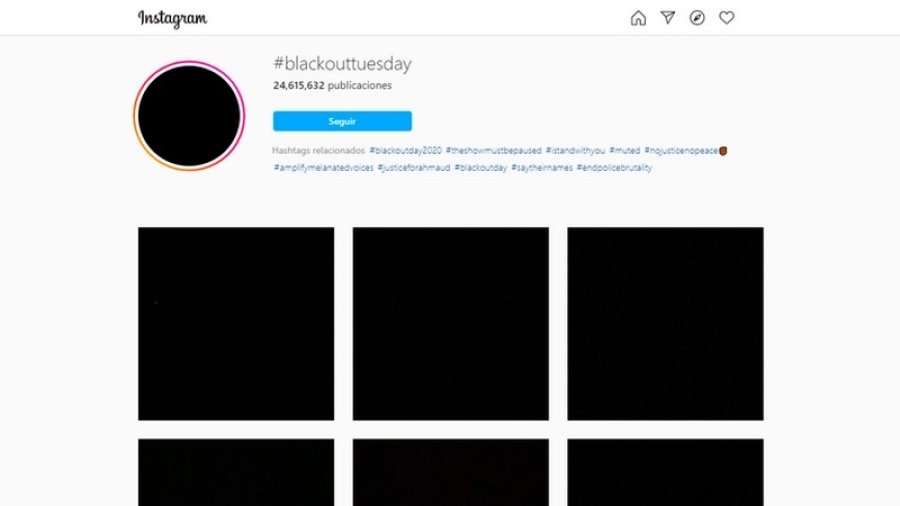Open Direct messages paper plane icon
The width and height of the screenshot is (900, 506).
[668, 18]
